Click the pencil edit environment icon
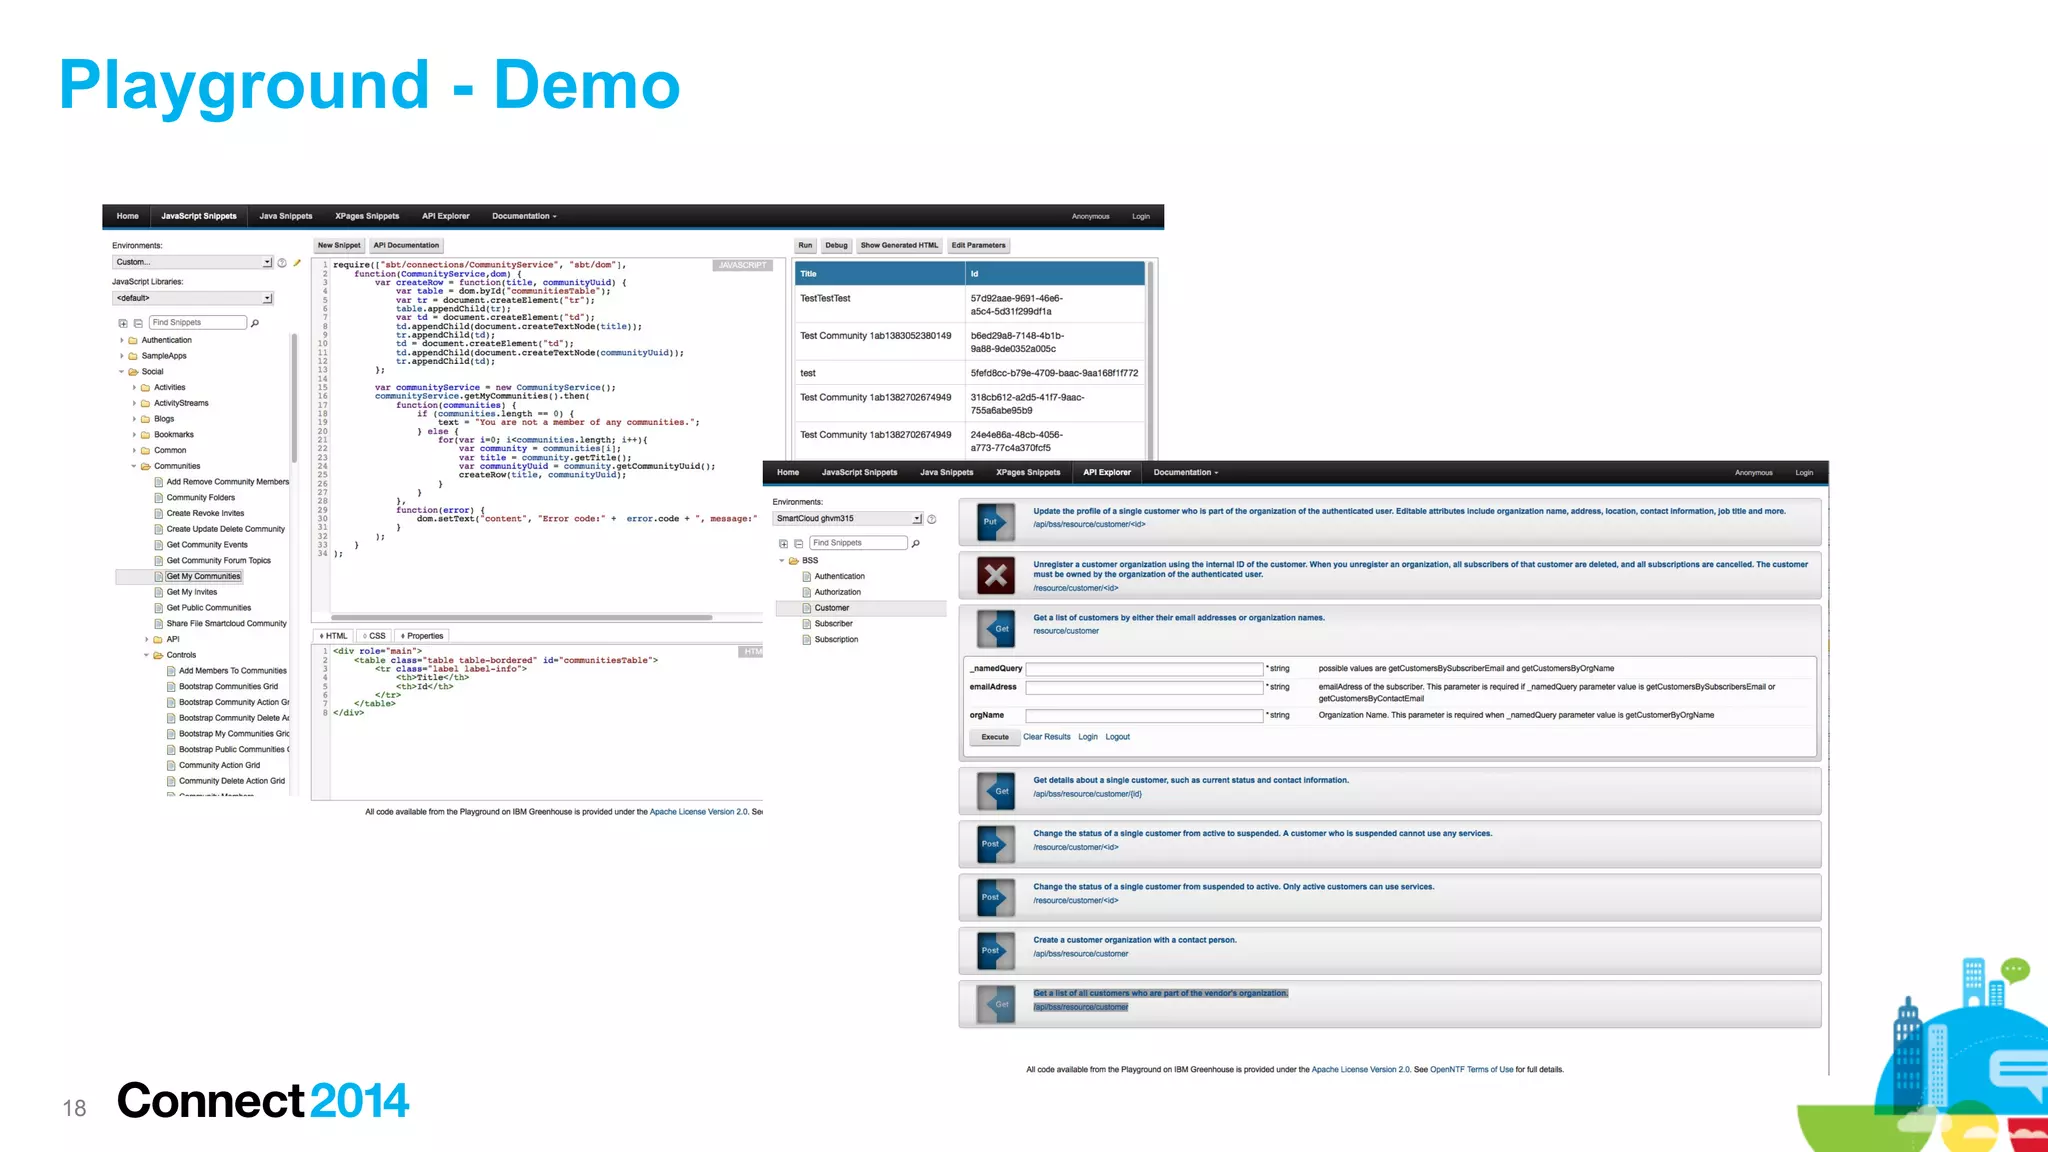 [x=297, y=263]
